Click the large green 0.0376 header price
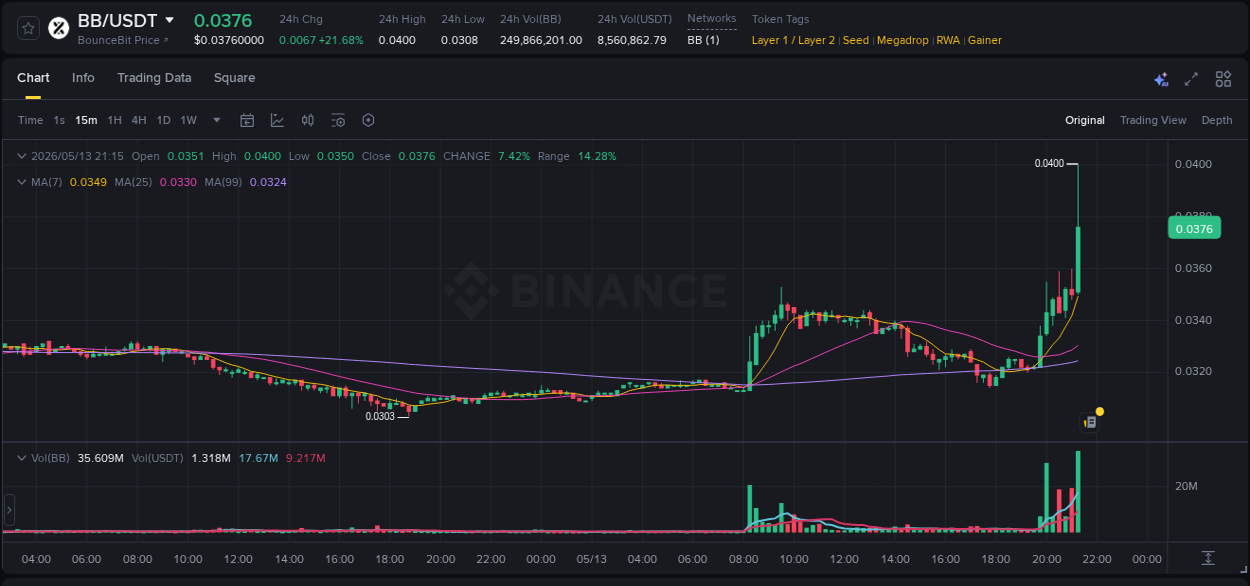 pos(223,20)
